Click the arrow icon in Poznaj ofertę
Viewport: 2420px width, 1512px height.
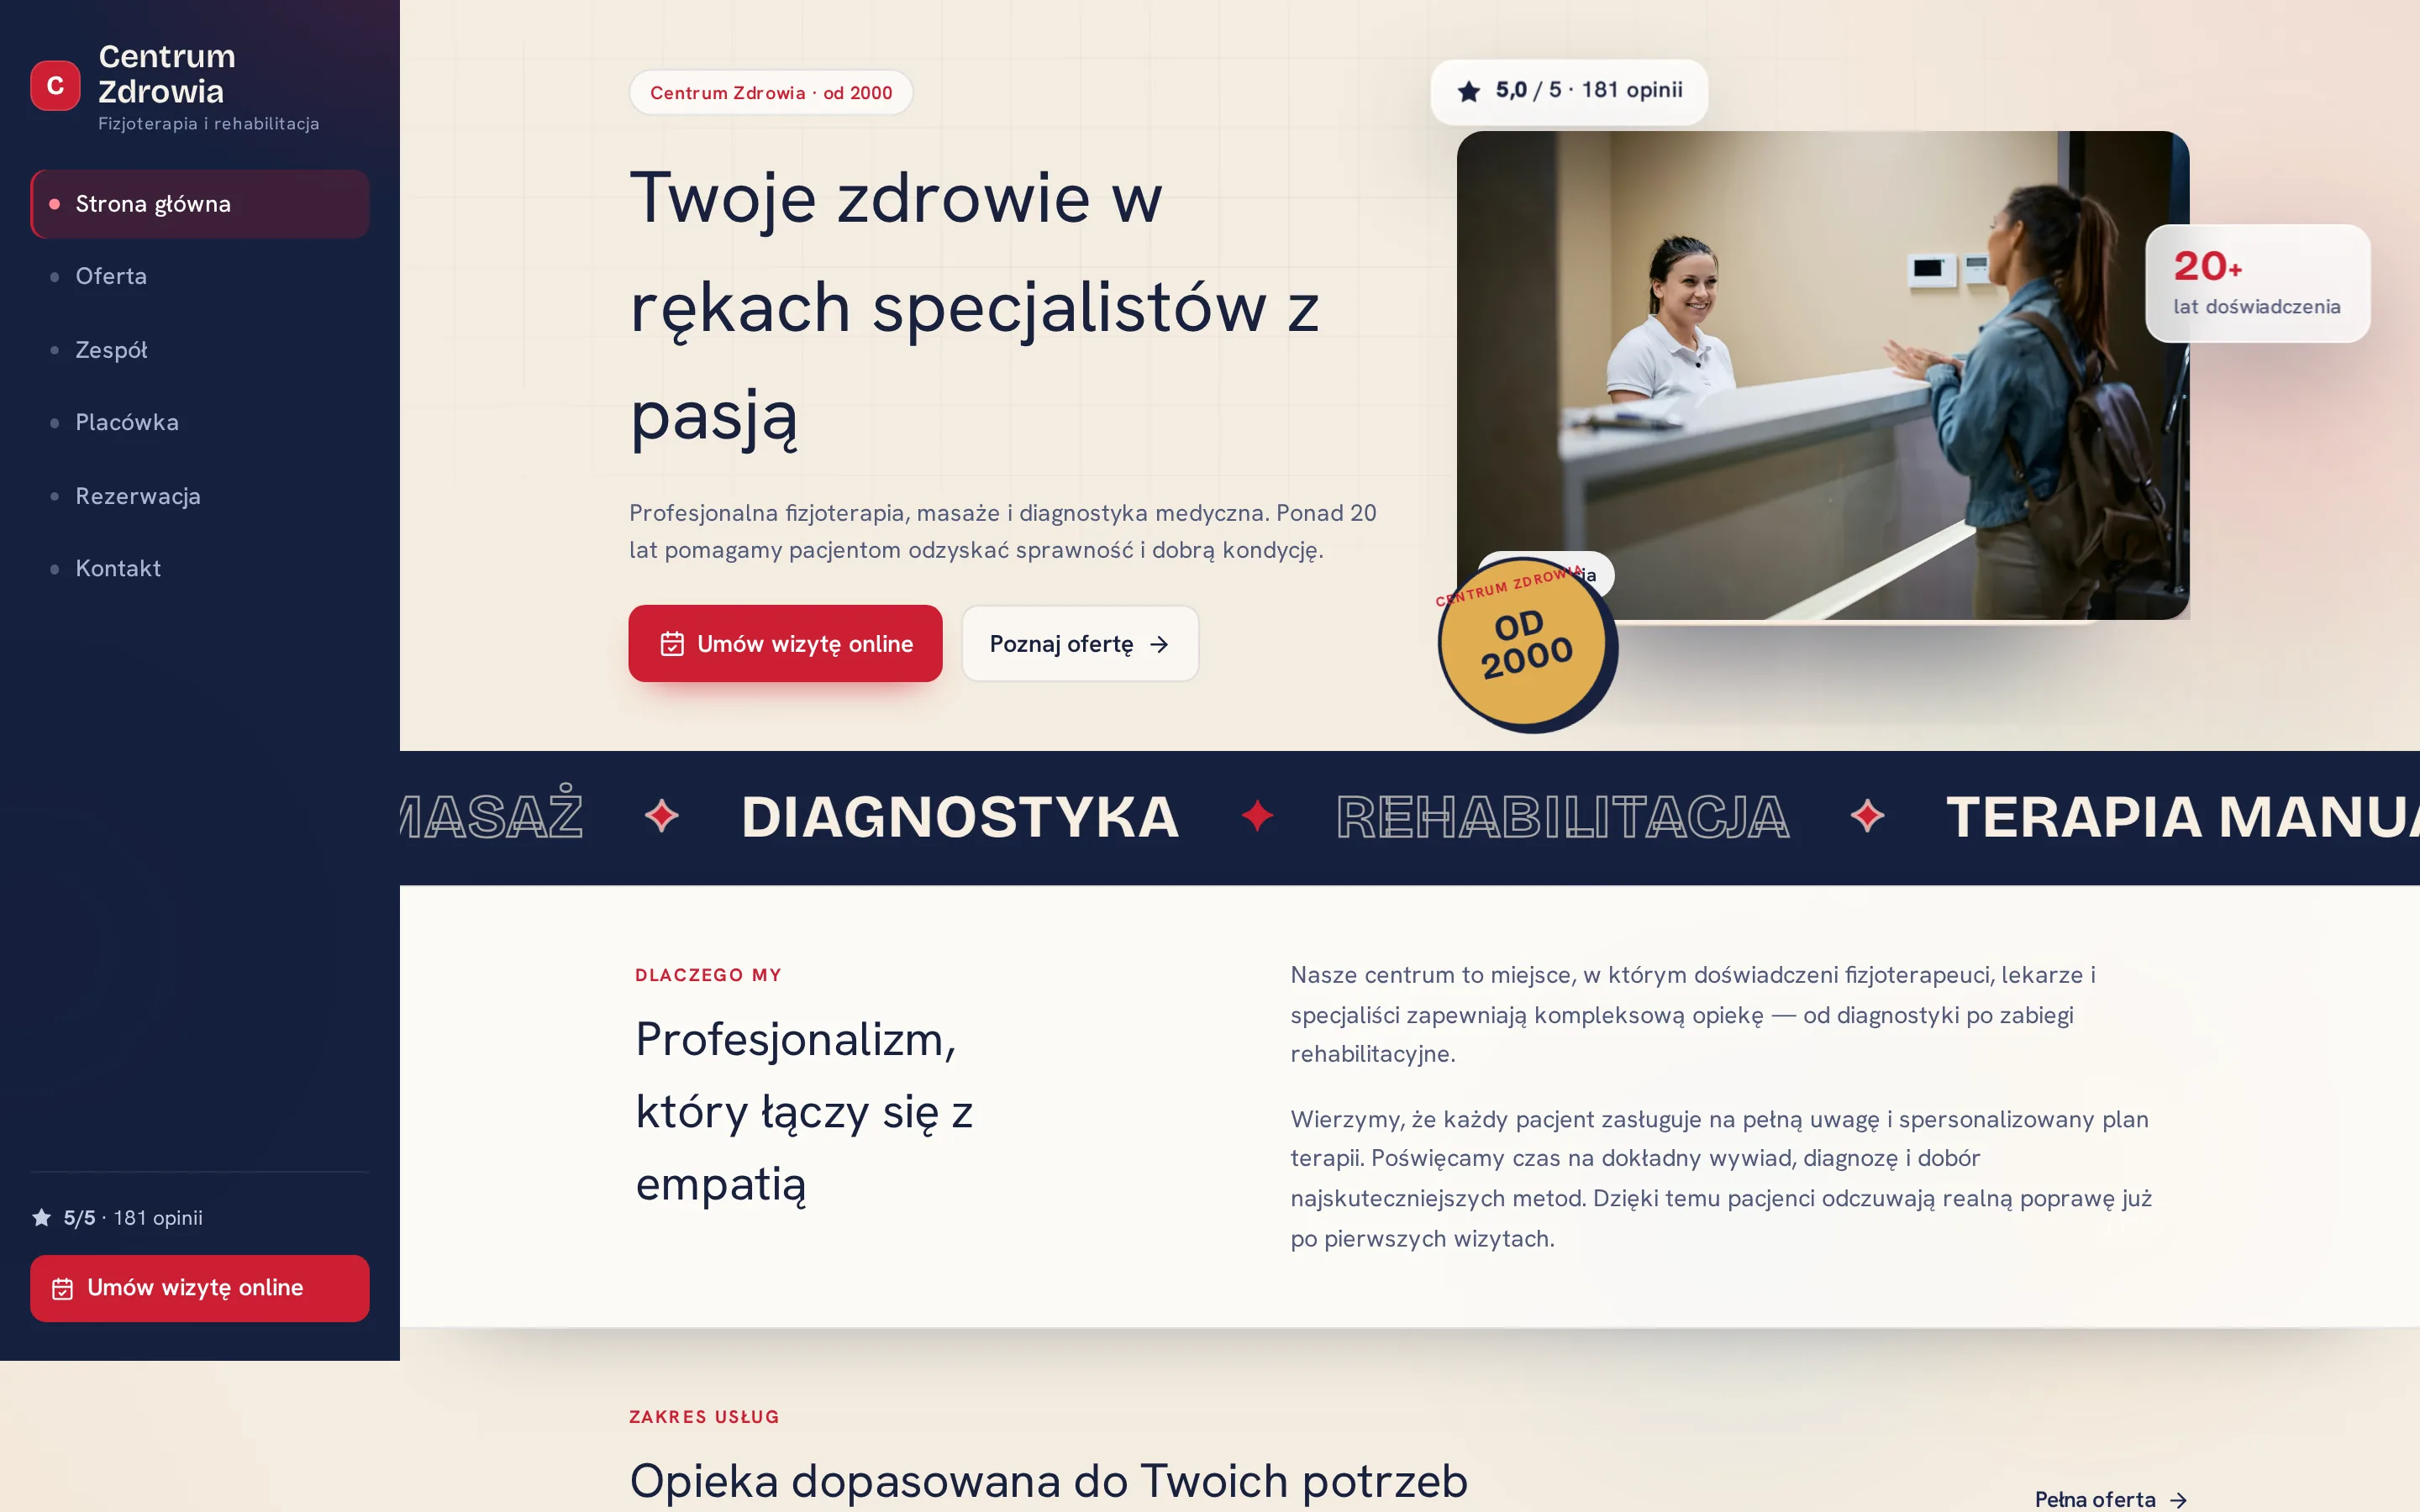point(1159,645)
